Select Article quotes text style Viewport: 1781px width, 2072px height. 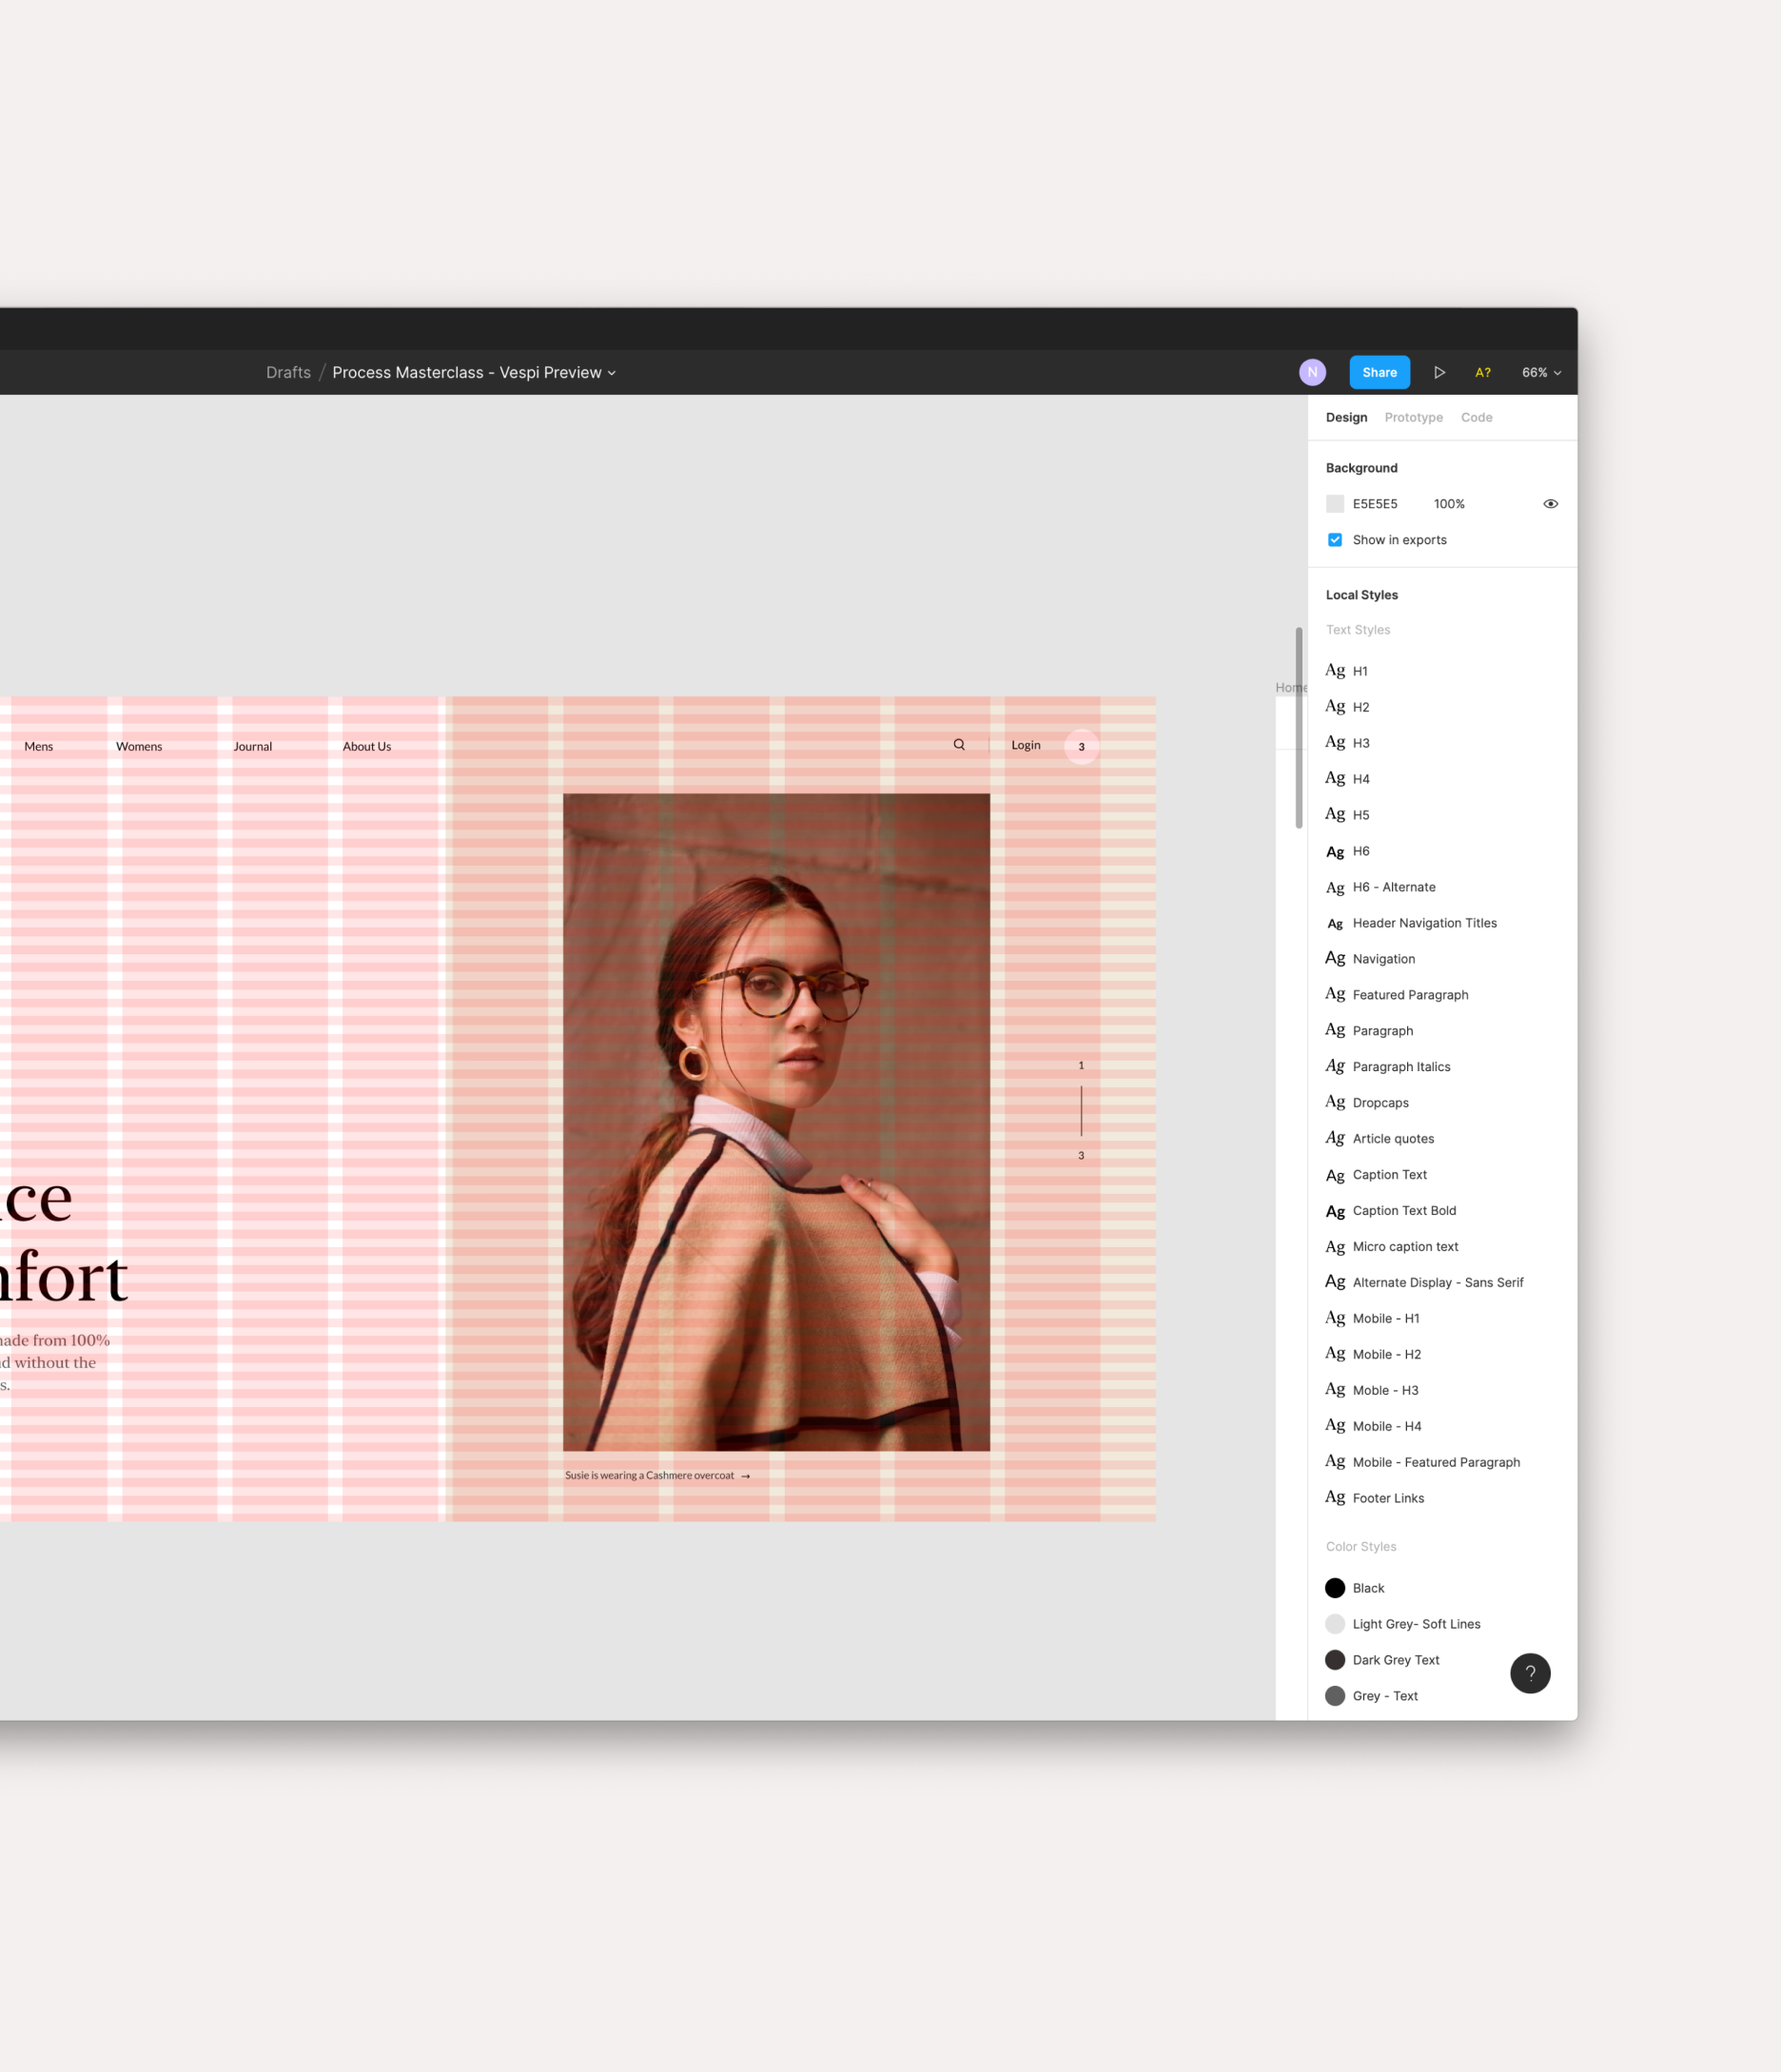[1441, 1139]
